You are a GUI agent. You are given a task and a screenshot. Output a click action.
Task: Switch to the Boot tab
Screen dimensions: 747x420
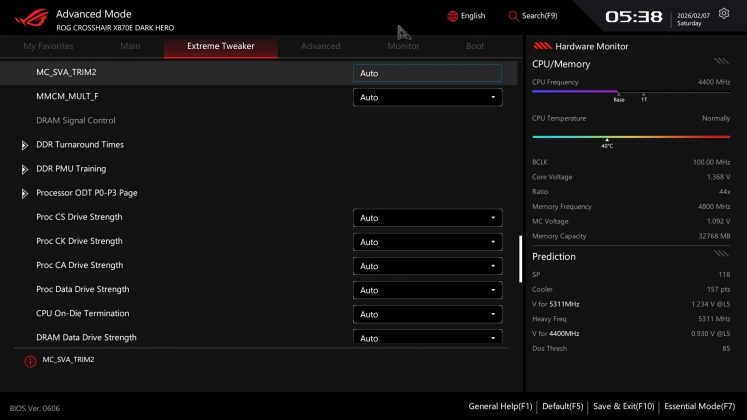[475, 46]
